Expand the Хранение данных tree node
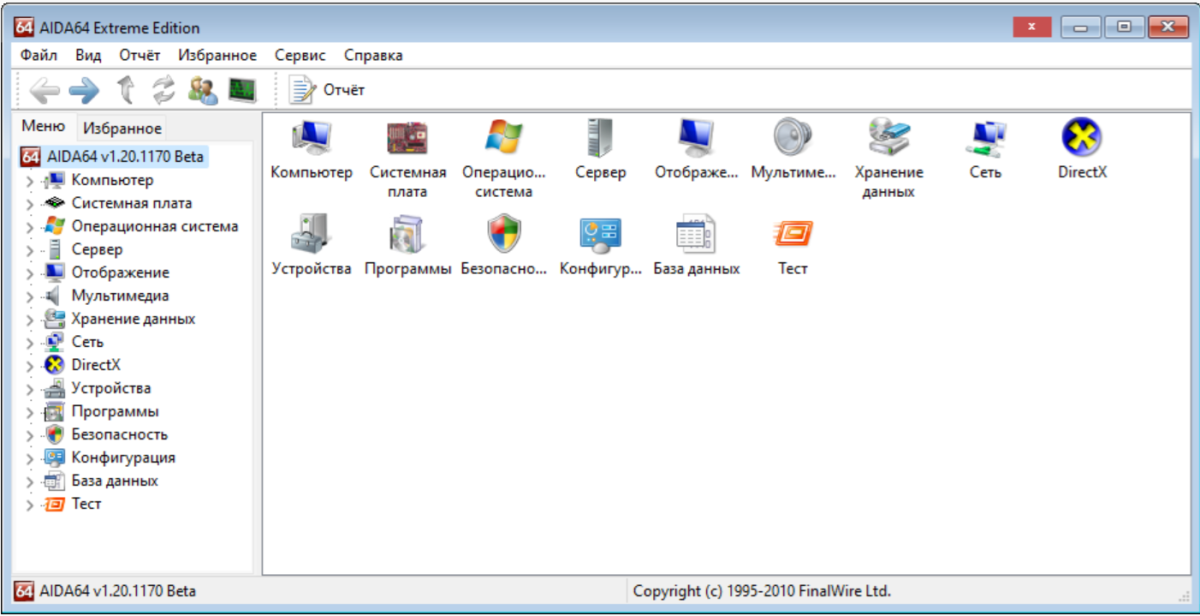Screen dimensions: 1200x616 30,320
